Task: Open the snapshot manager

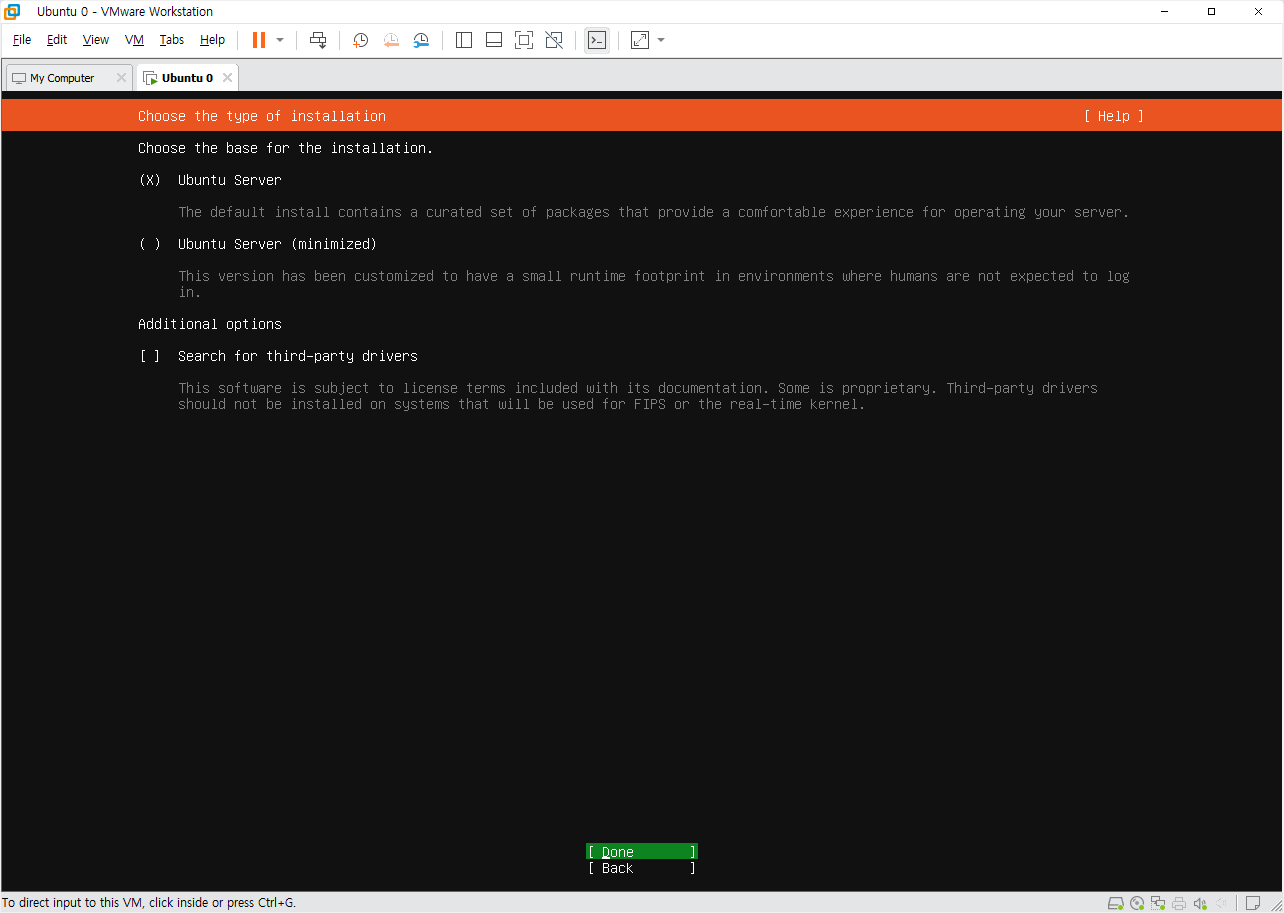Action: (x=421, y=40)
